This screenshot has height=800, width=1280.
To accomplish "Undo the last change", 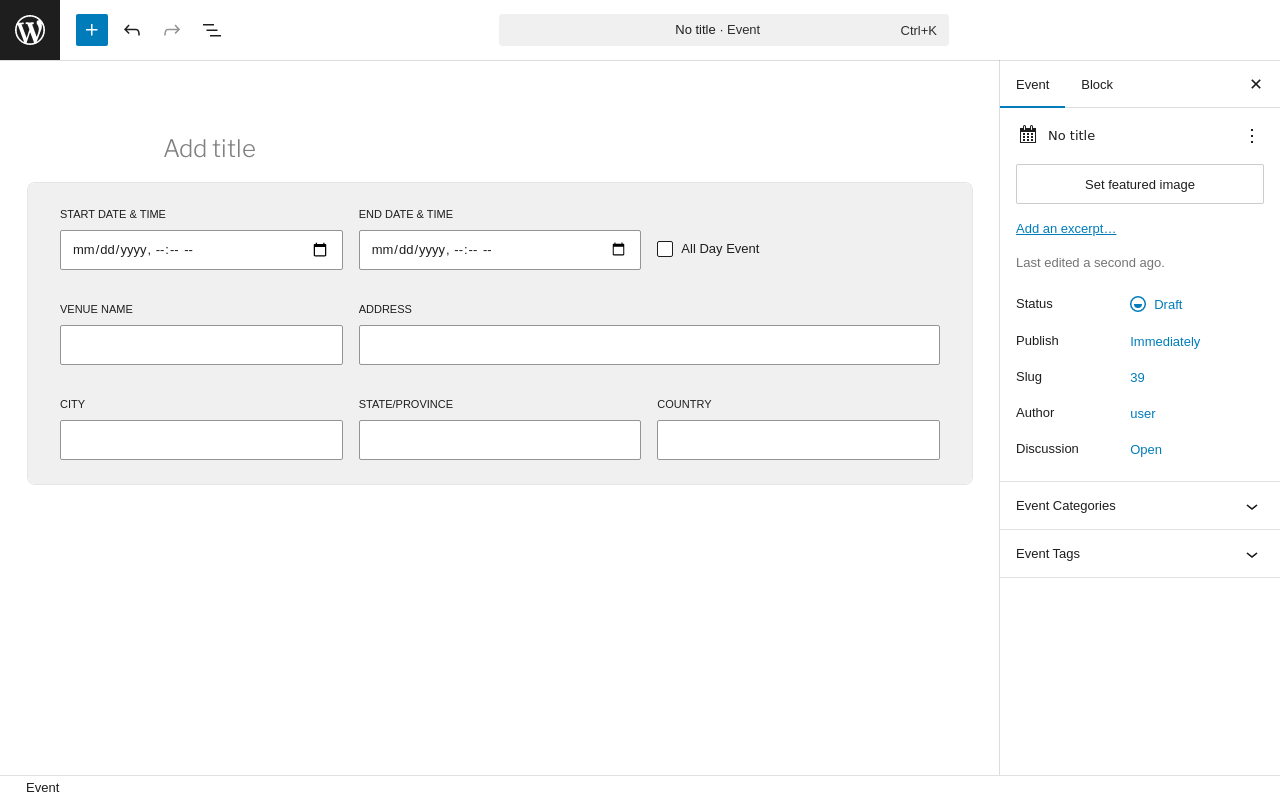I will [x=132, y=30].
